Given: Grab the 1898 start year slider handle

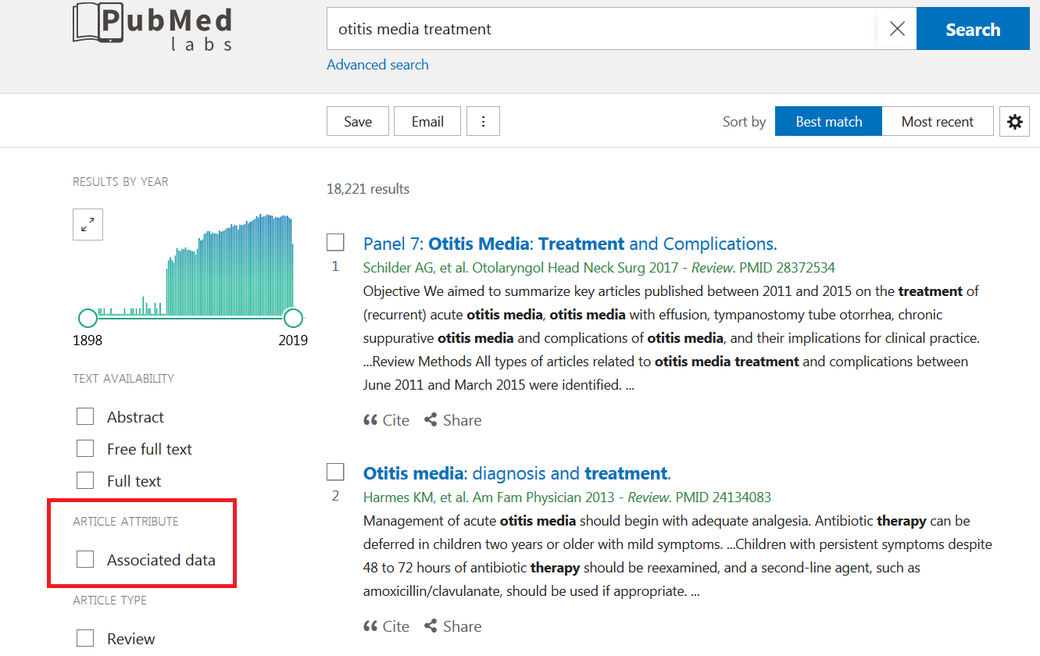Looking at the screenshot, I should pyautogui.click(x=88, y=318).
